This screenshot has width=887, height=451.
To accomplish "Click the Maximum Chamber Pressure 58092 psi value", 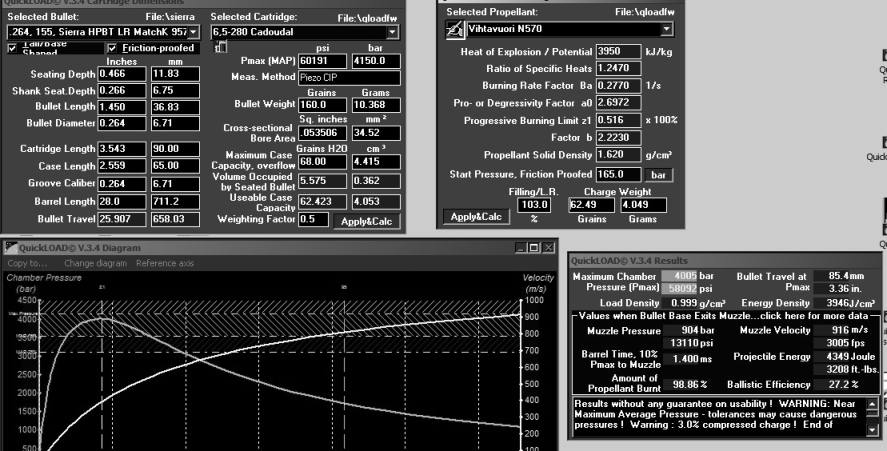I will click(679, 288).
